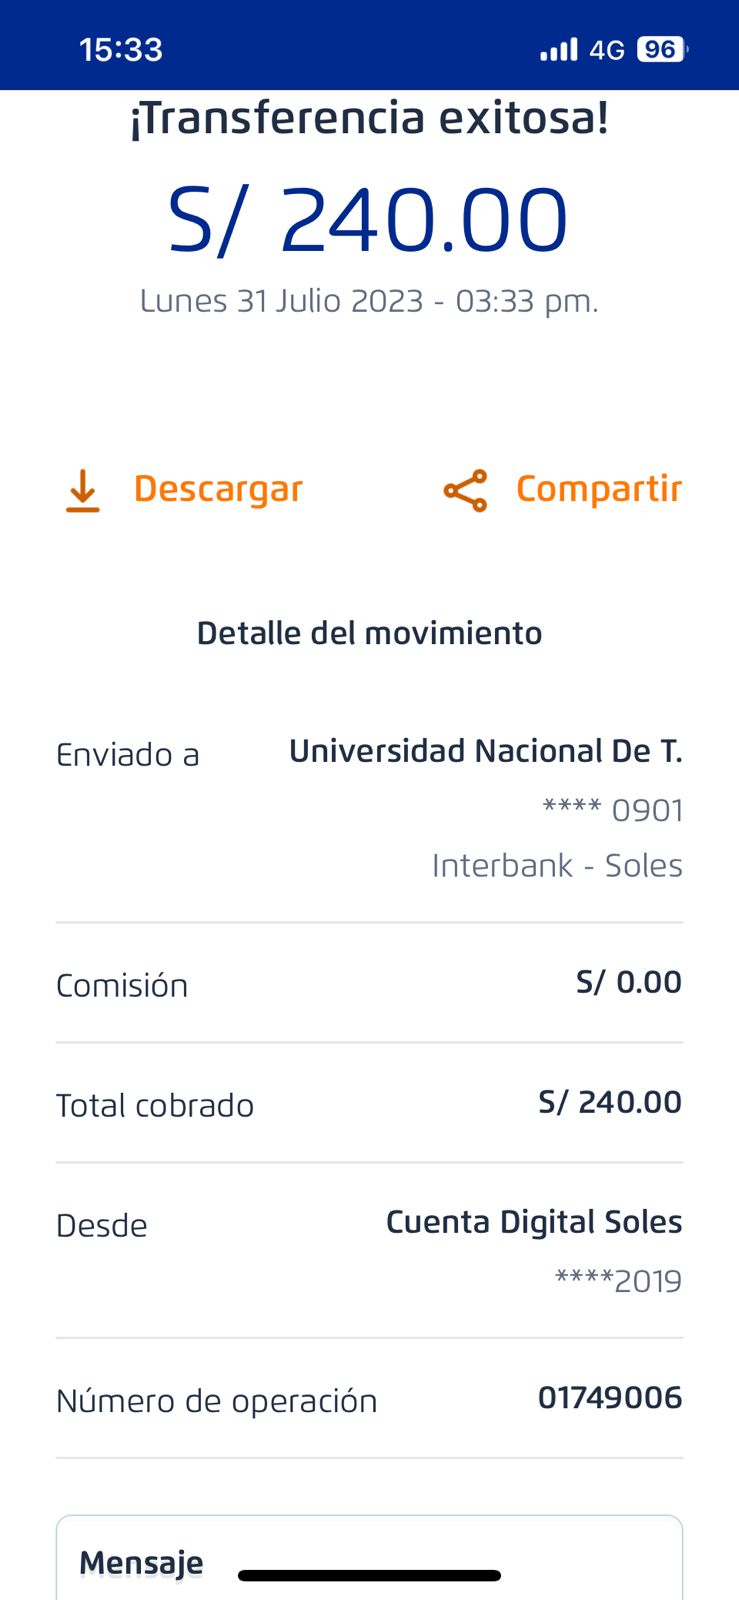739x1600 pixels.
Task: Tap the 15:33 status bar clock
Action: pos(121,49)
